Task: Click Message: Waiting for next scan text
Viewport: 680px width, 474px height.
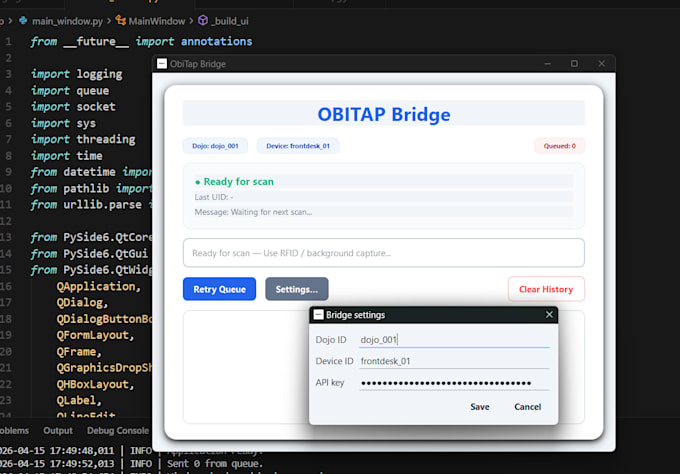Action: click(x=253, y=212)
